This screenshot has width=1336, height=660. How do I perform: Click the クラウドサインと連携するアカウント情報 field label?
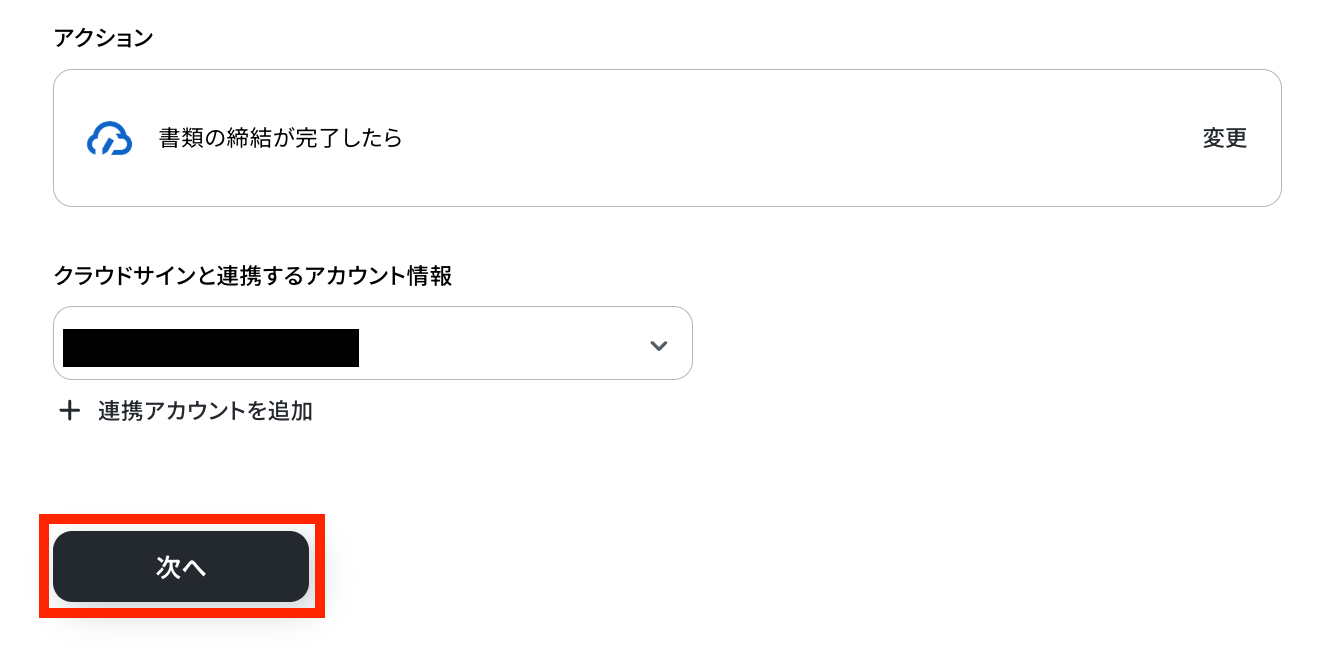point(252,276)
